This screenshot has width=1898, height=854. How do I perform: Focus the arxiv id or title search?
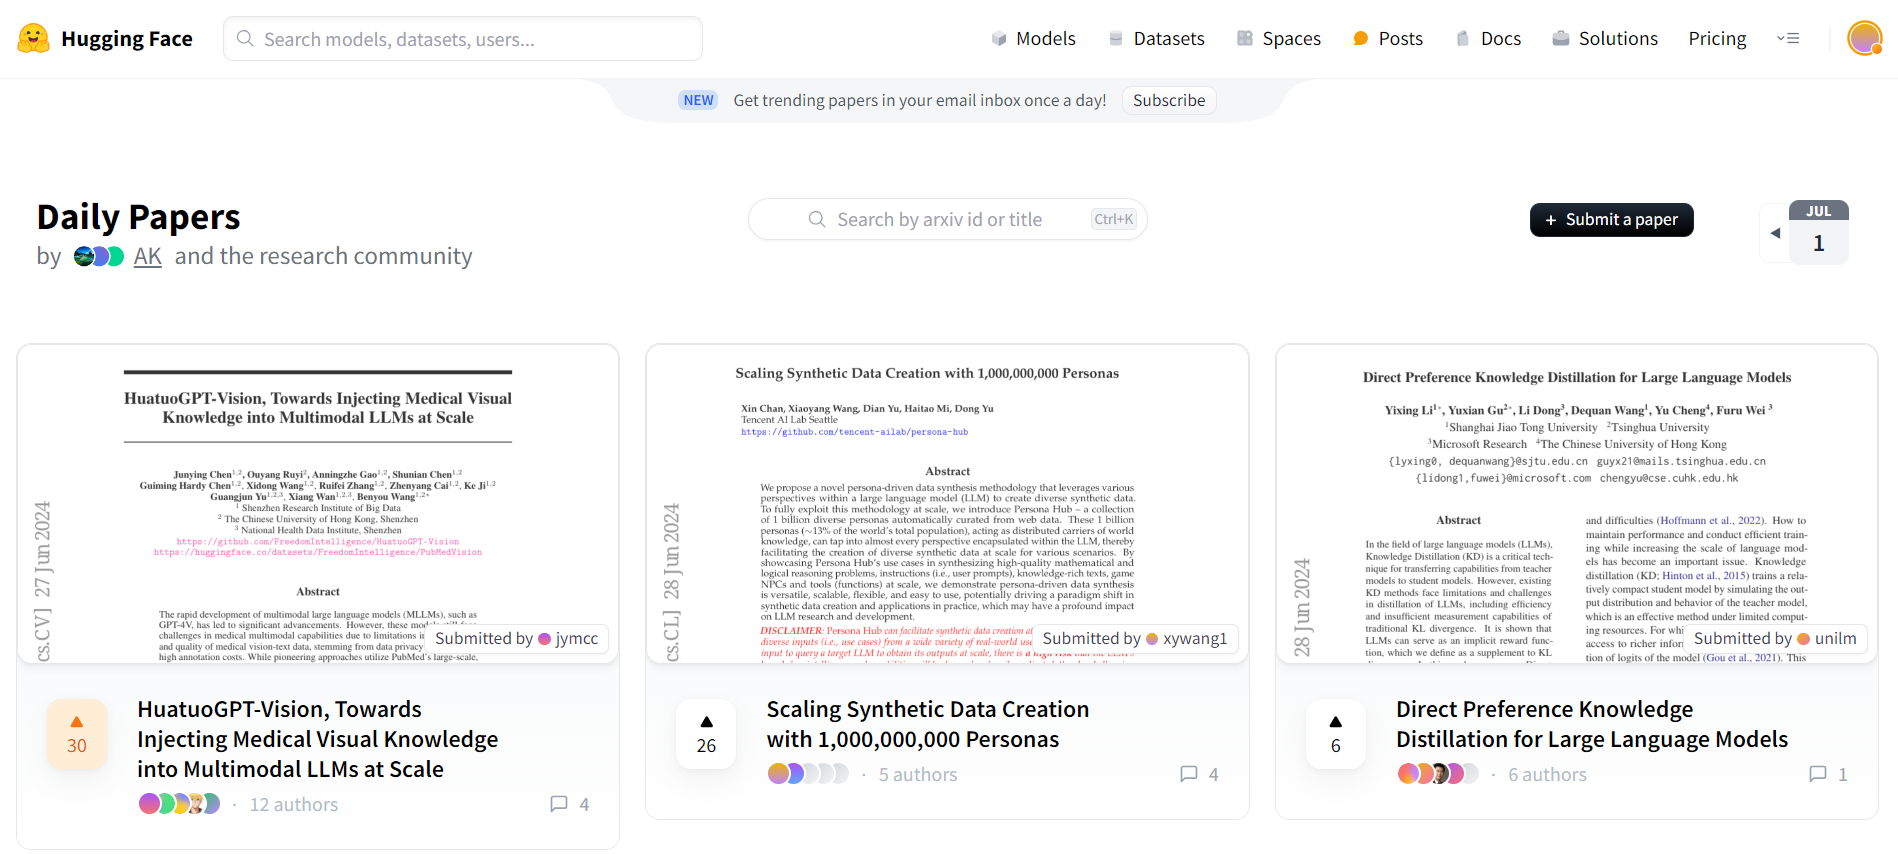pos(947,219)
